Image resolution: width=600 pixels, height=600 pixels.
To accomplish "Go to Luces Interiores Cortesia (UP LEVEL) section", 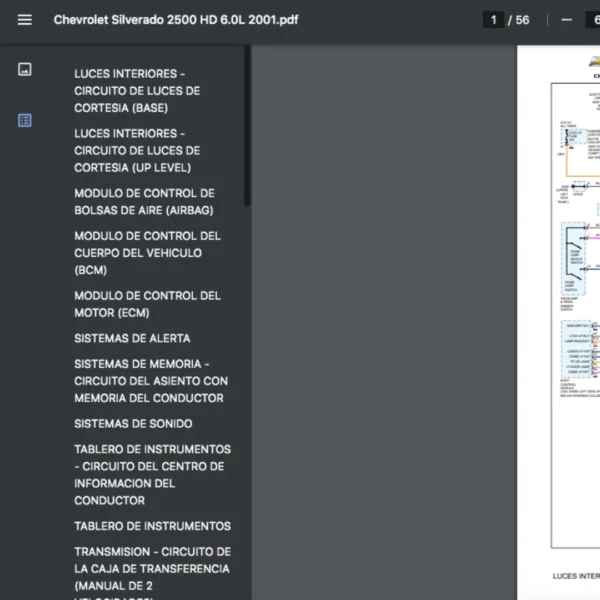I will tap(137, 151).
